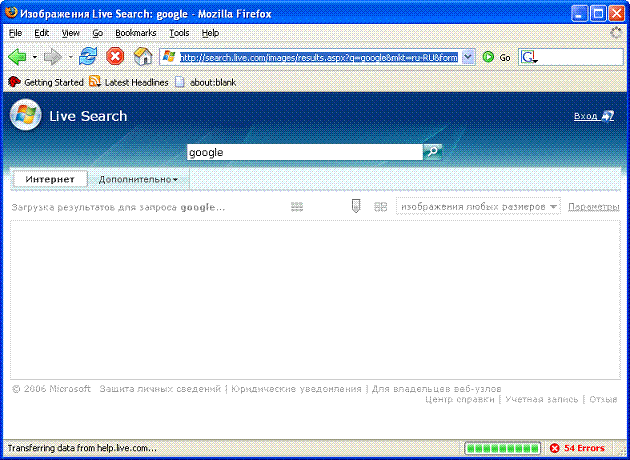Open the Bookmarks menu
Image resolution: width=630 pixels, height=460 pixels.
pyautogui.click(x=136, y=33)
